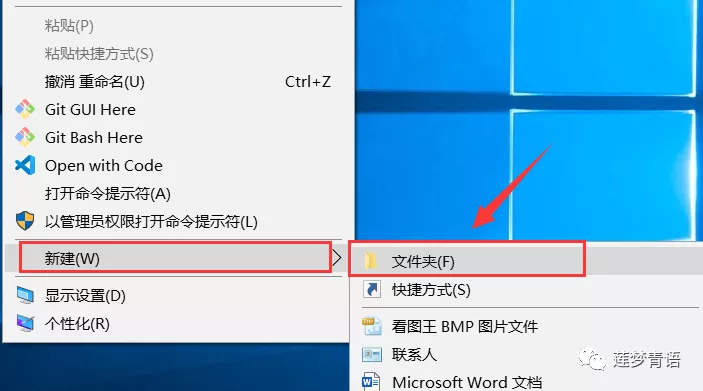Click the yellow folder icon in submenu

(x=371, y=261)
